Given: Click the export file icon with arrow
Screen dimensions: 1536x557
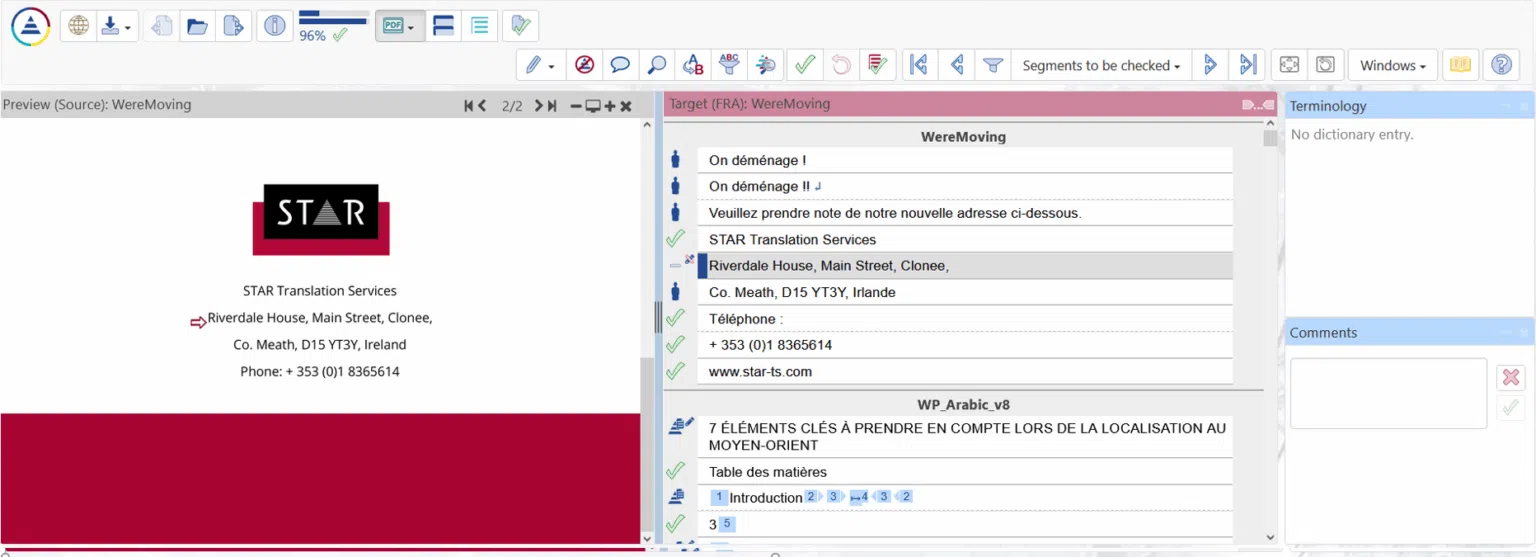Looking at the screenshot, I should tap(233, 26).
